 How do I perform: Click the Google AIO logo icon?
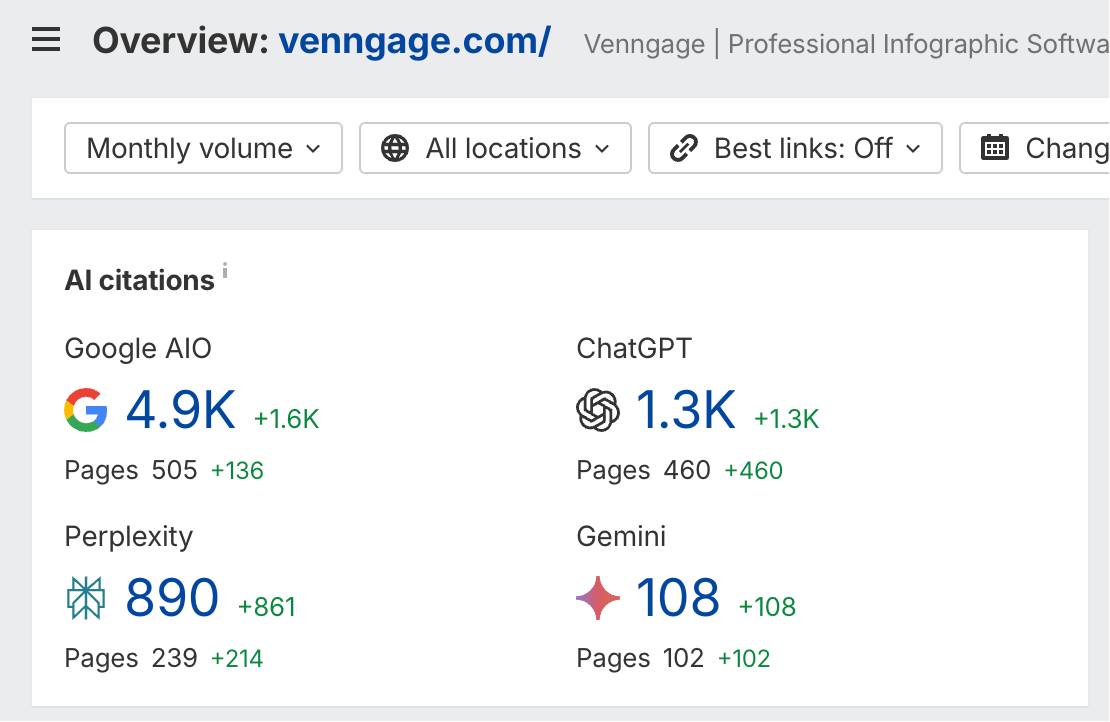86,410
